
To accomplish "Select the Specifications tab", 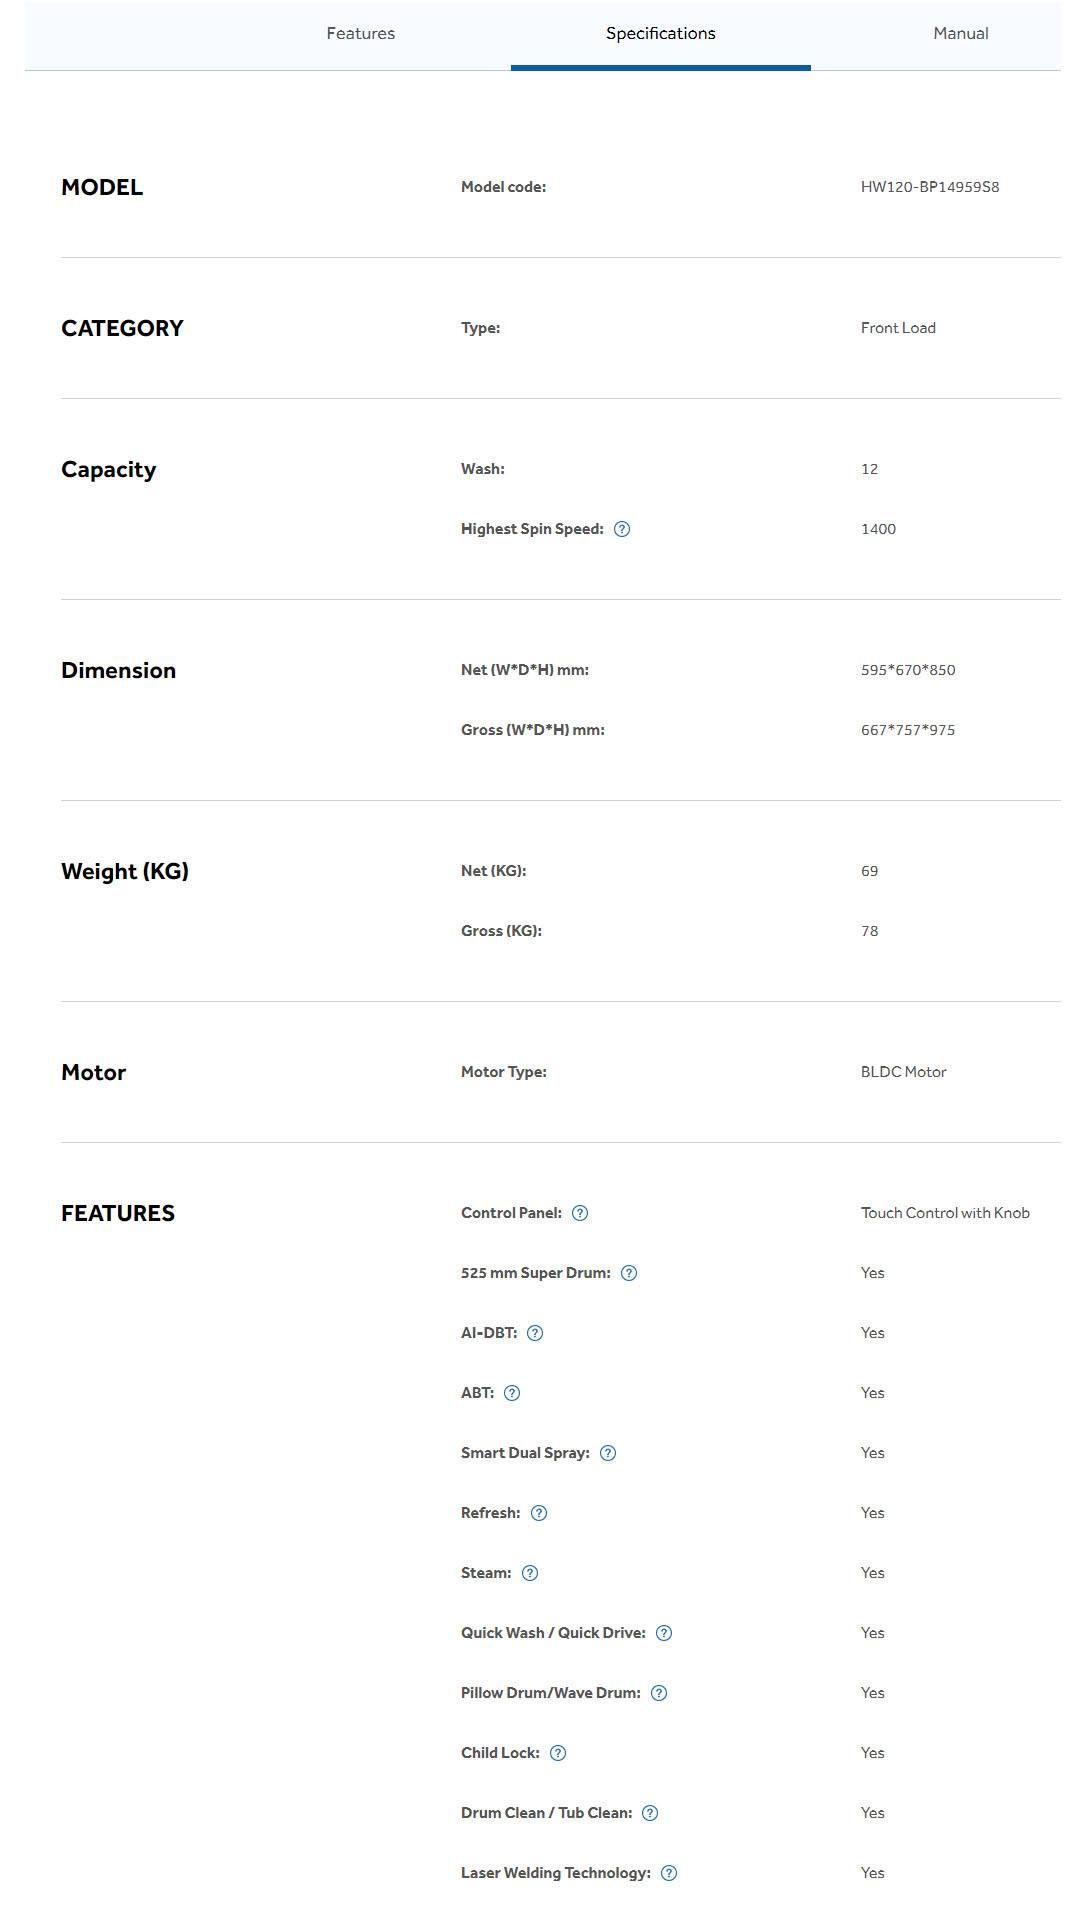I will pyautogui.click(x=661, y=34).
